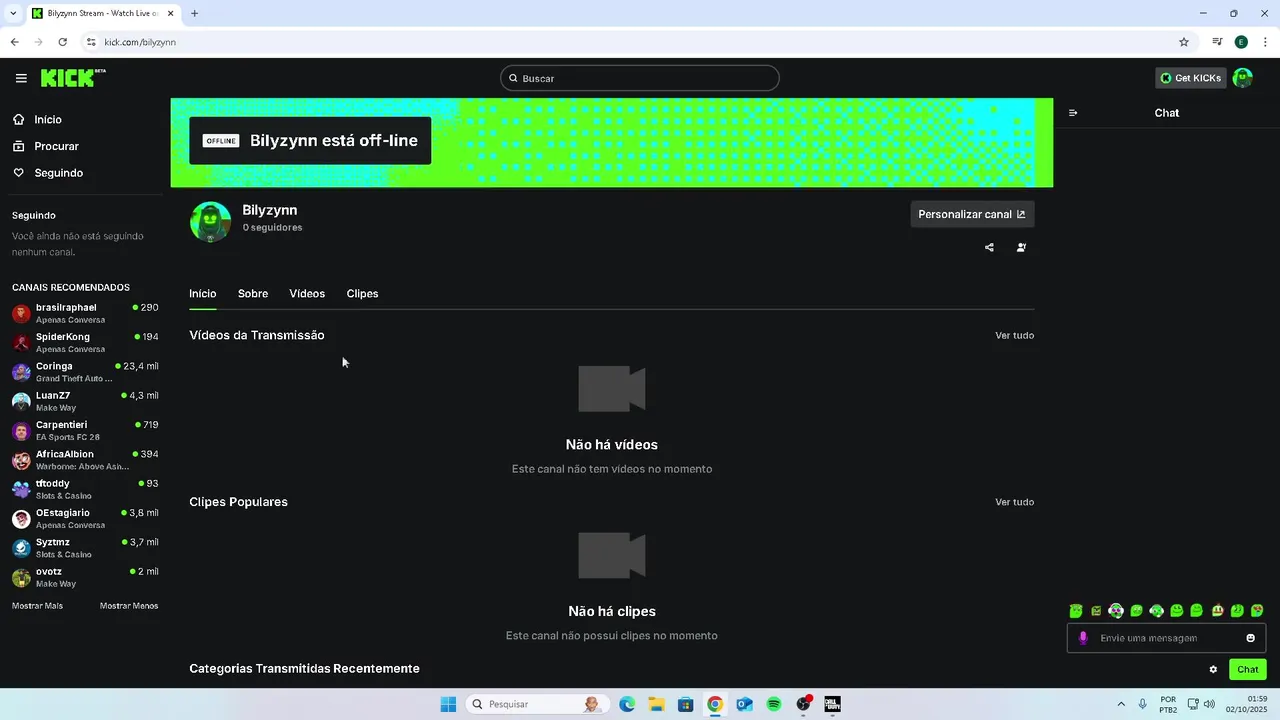Click the last emote in the chat row
This screenshot has width=1280, height=720.
(x=1257, y=611)
